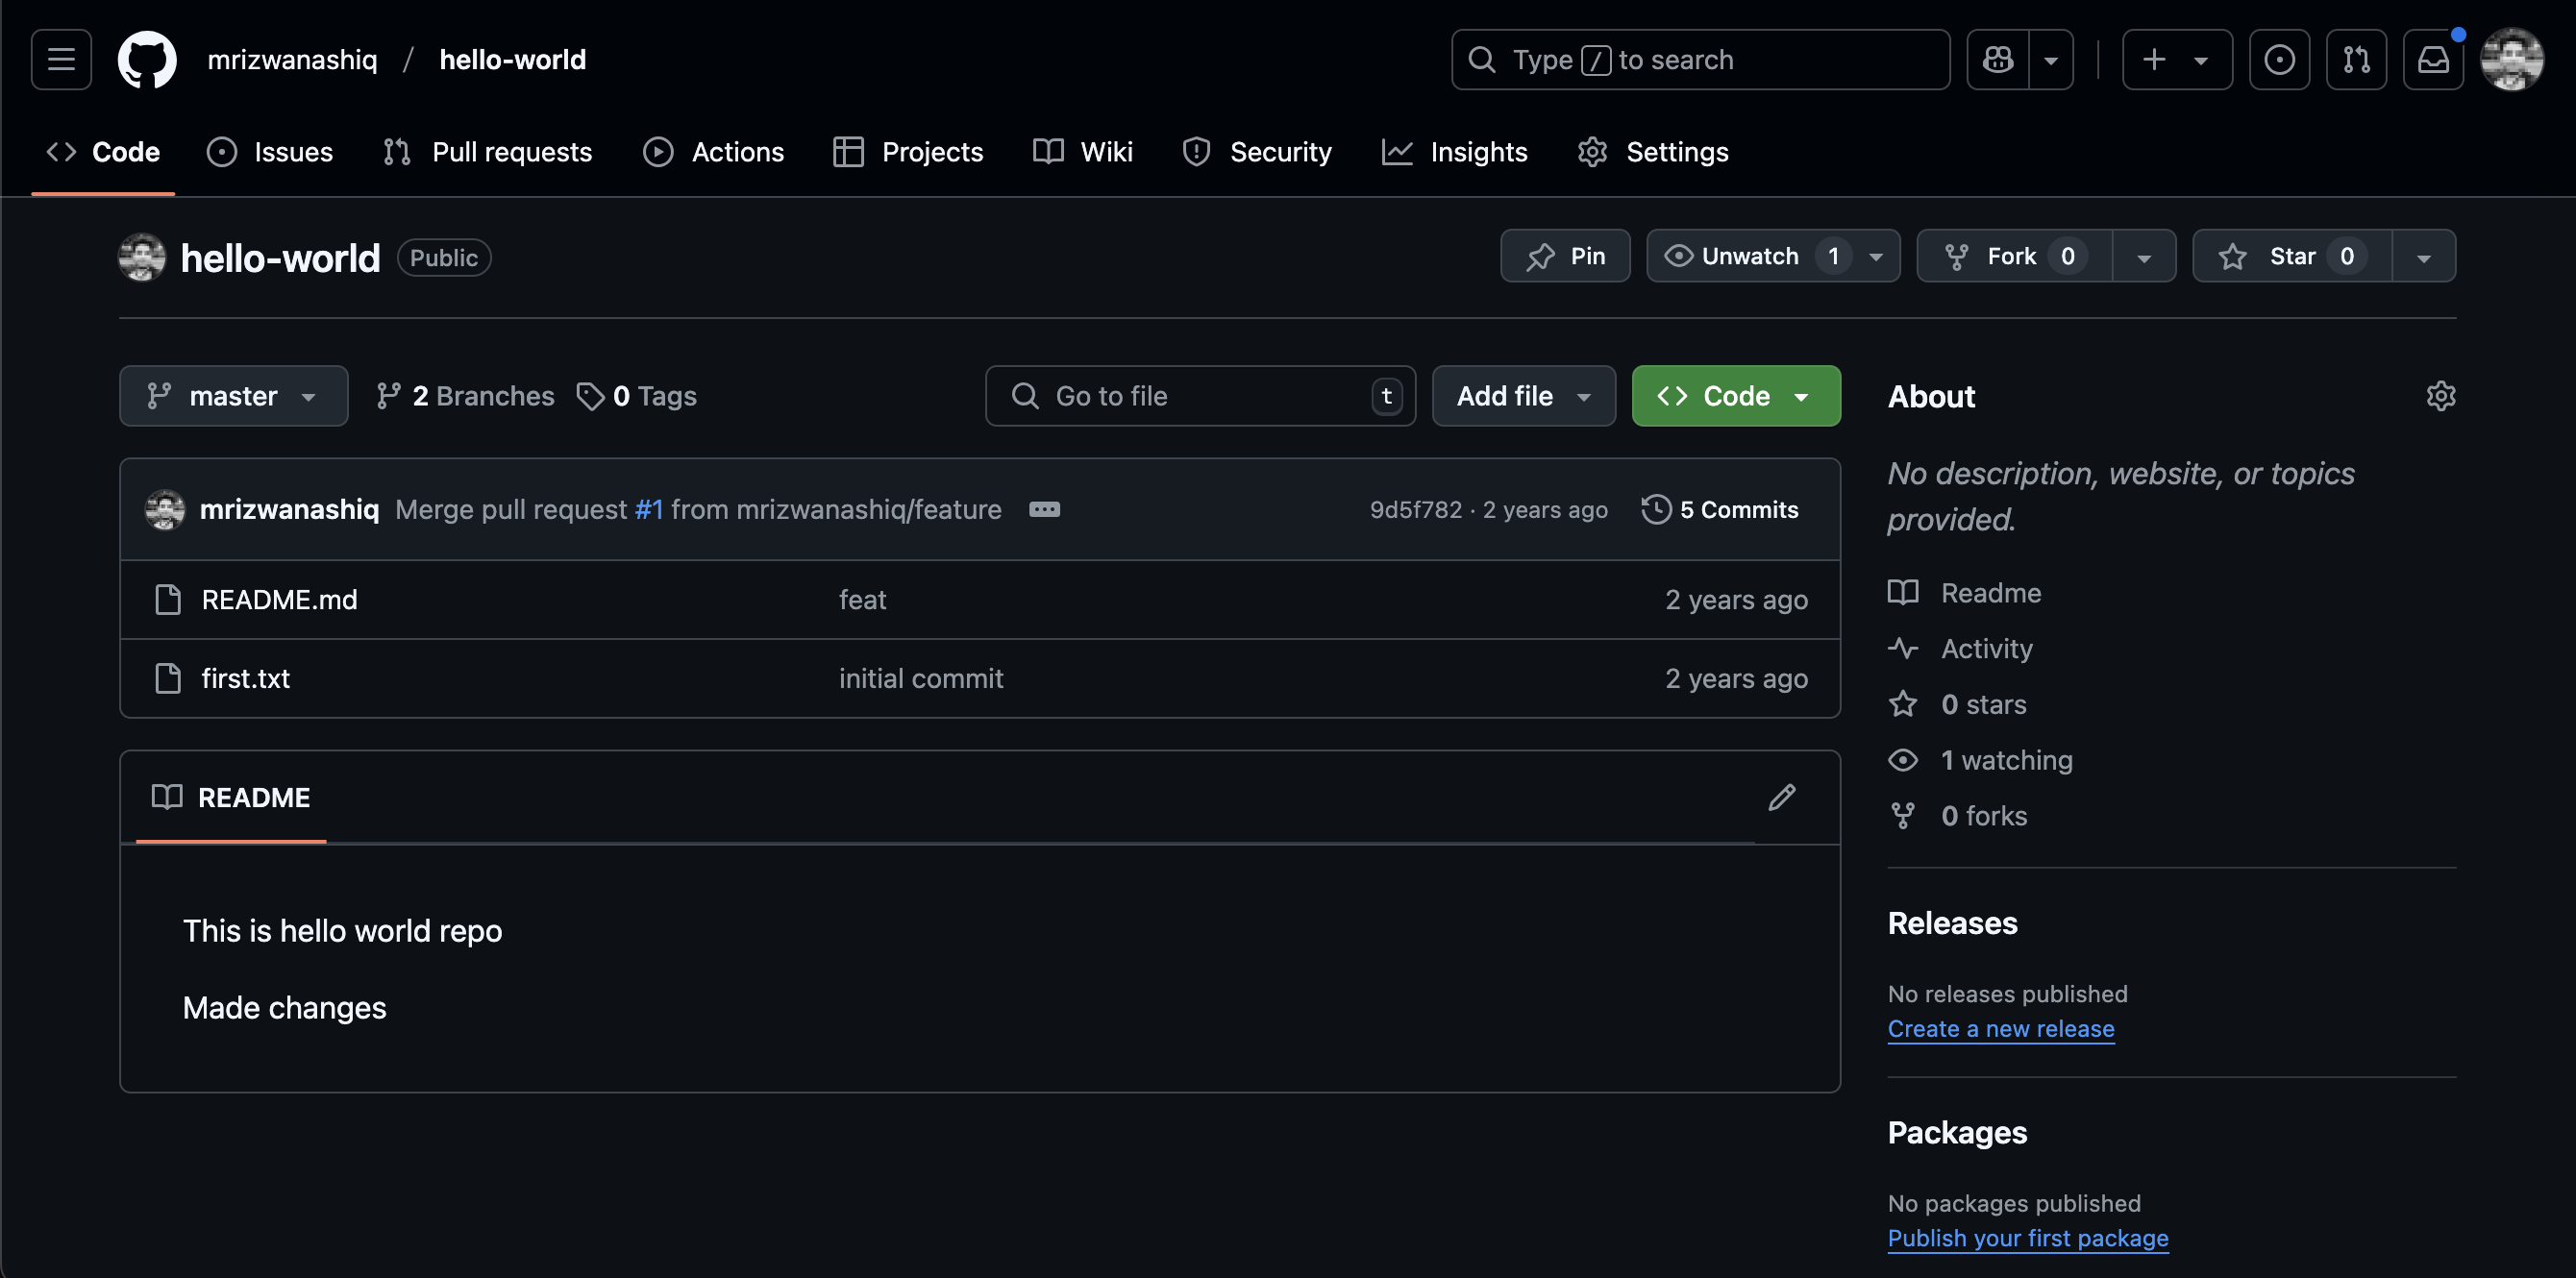Viewport: 2576px width, 1278px height.
Task: Open the Actions tab
Action: [x=714, y=152]
